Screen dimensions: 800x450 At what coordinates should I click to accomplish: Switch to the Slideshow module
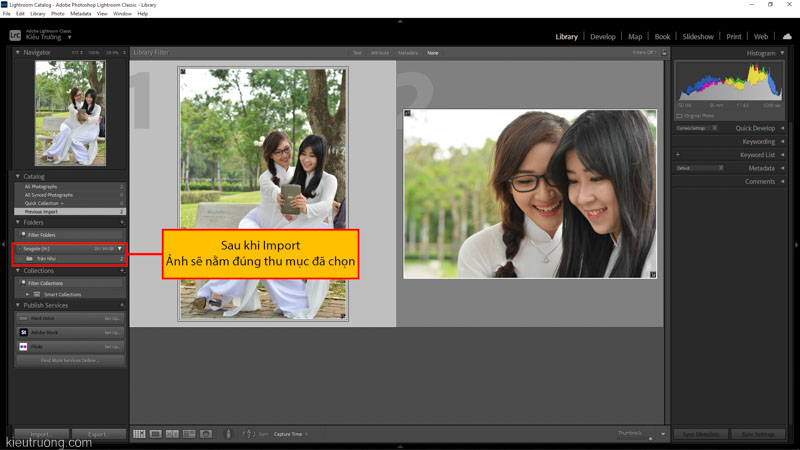698,36
